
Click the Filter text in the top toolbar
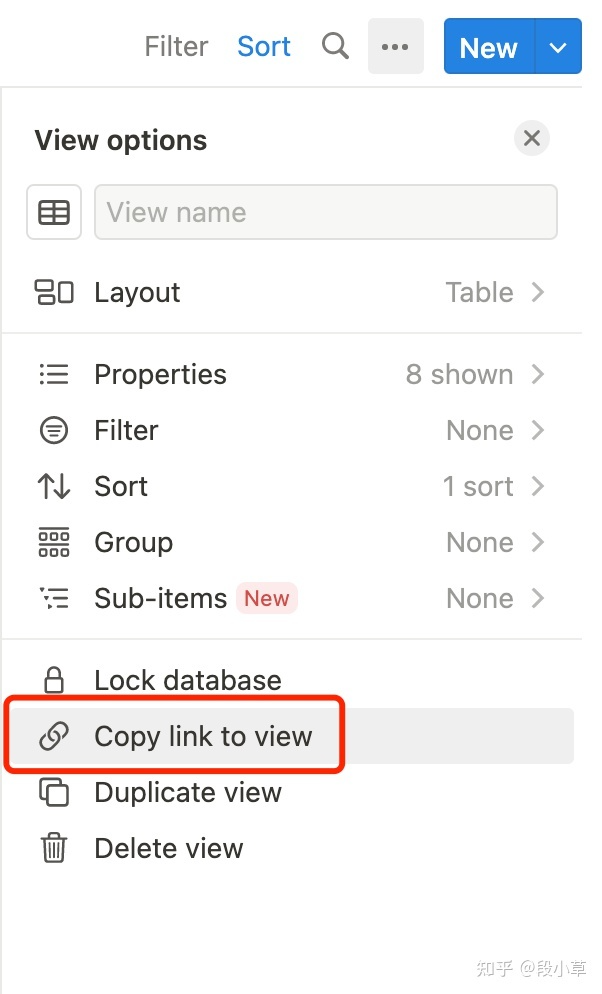pyautogui.click(x=176, y=46)
